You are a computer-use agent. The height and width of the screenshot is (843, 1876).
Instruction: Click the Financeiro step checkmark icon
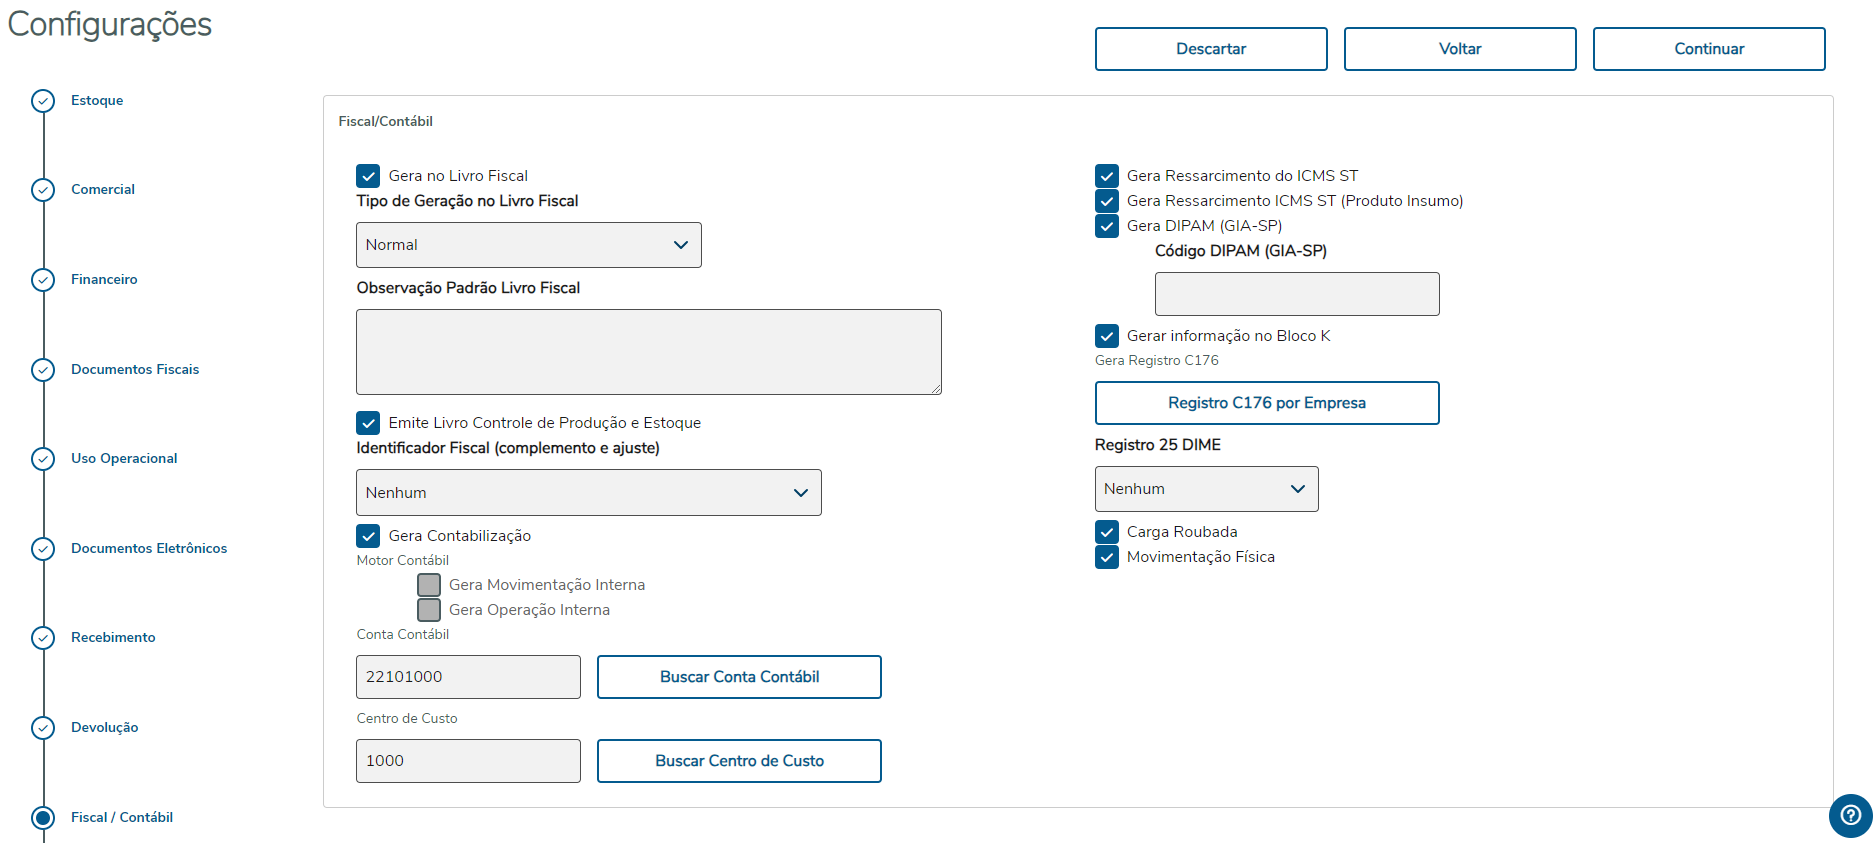click(x=43, y=280)
